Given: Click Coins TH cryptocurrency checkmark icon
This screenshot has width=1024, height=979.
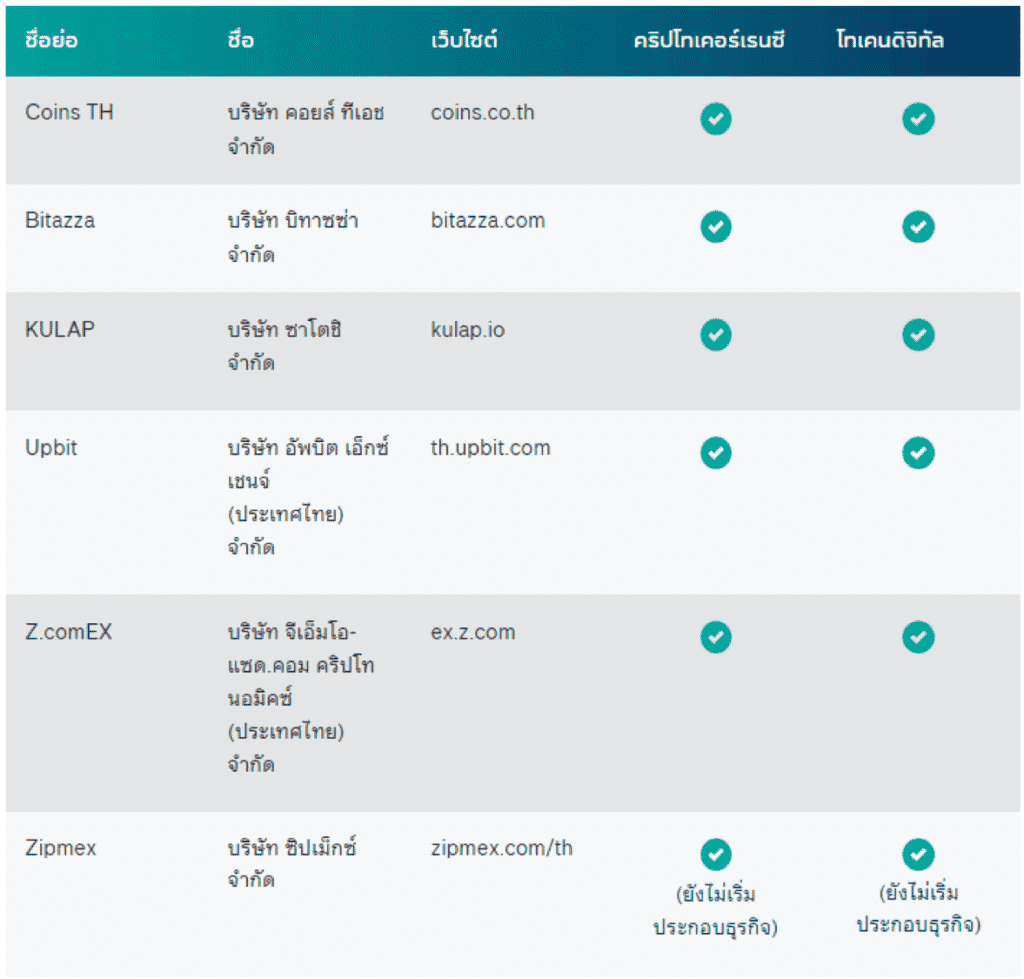Looking at the screenshot, I should pyautogui.click(x=716, y=119).
